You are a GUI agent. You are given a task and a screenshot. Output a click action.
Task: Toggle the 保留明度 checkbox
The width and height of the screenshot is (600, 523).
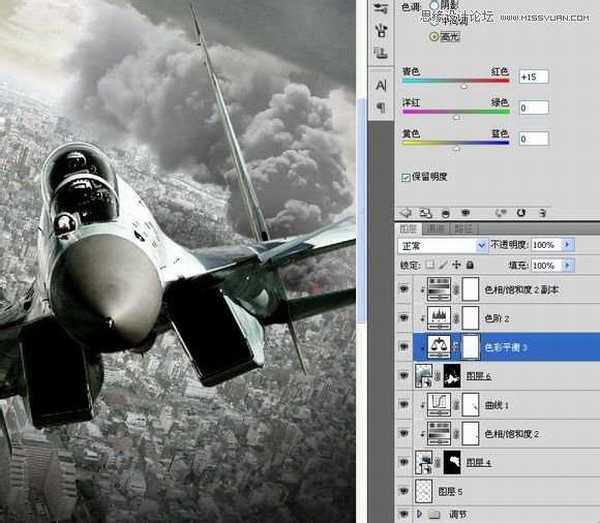405,177
